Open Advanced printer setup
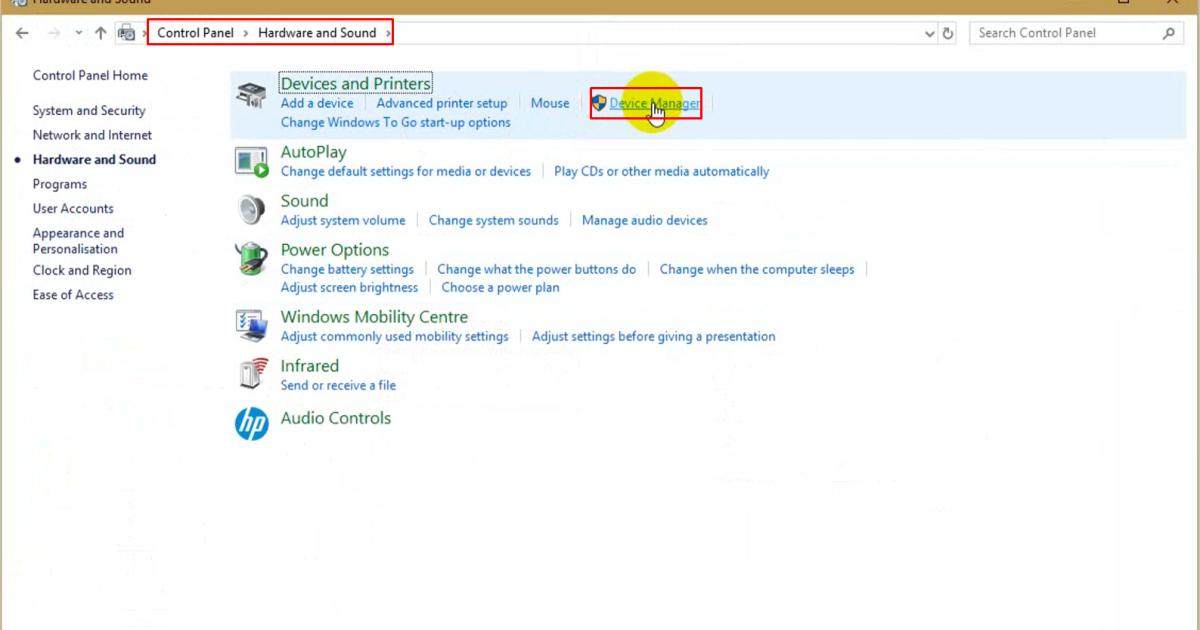Screen dimensions: 1200x630 pos(442,103)
